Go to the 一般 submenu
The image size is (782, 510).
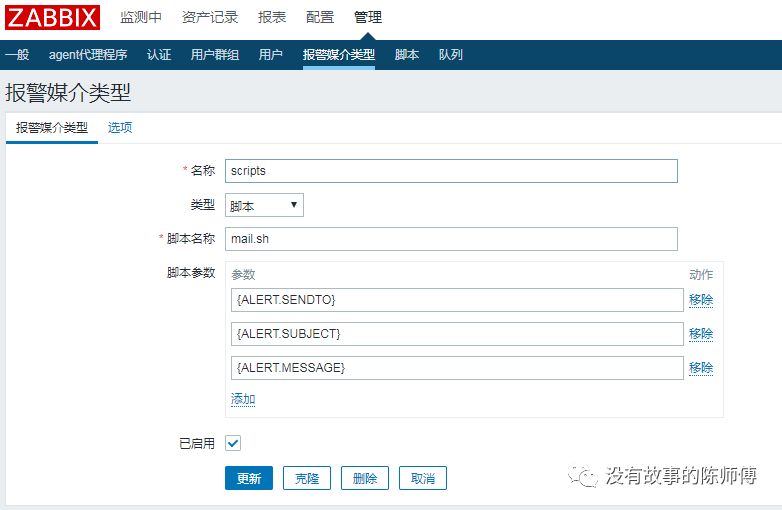(x=17, y=54)
